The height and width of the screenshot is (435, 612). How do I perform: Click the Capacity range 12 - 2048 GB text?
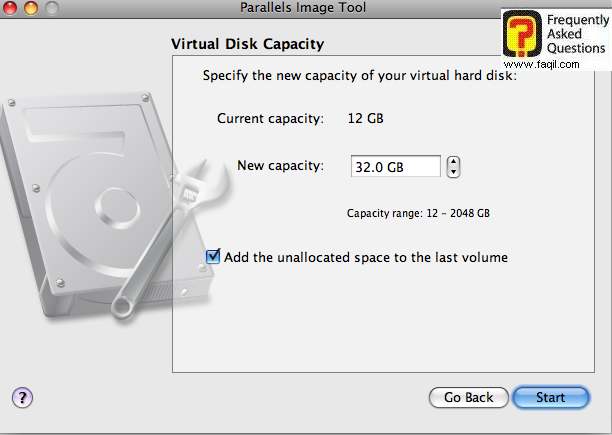click(x=418, y=213)
